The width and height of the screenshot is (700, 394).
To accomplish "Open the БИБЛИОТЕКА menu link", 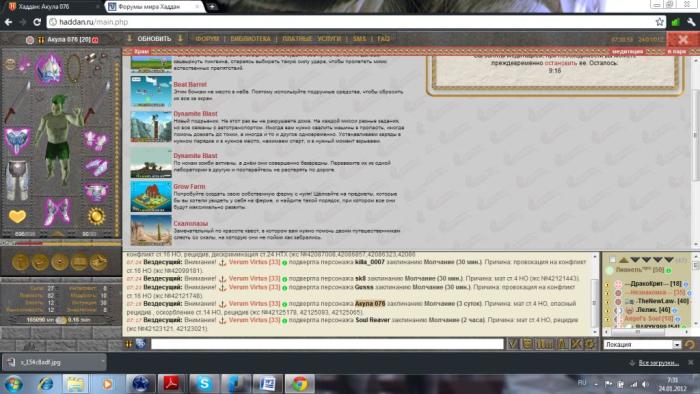I will 250,39.
